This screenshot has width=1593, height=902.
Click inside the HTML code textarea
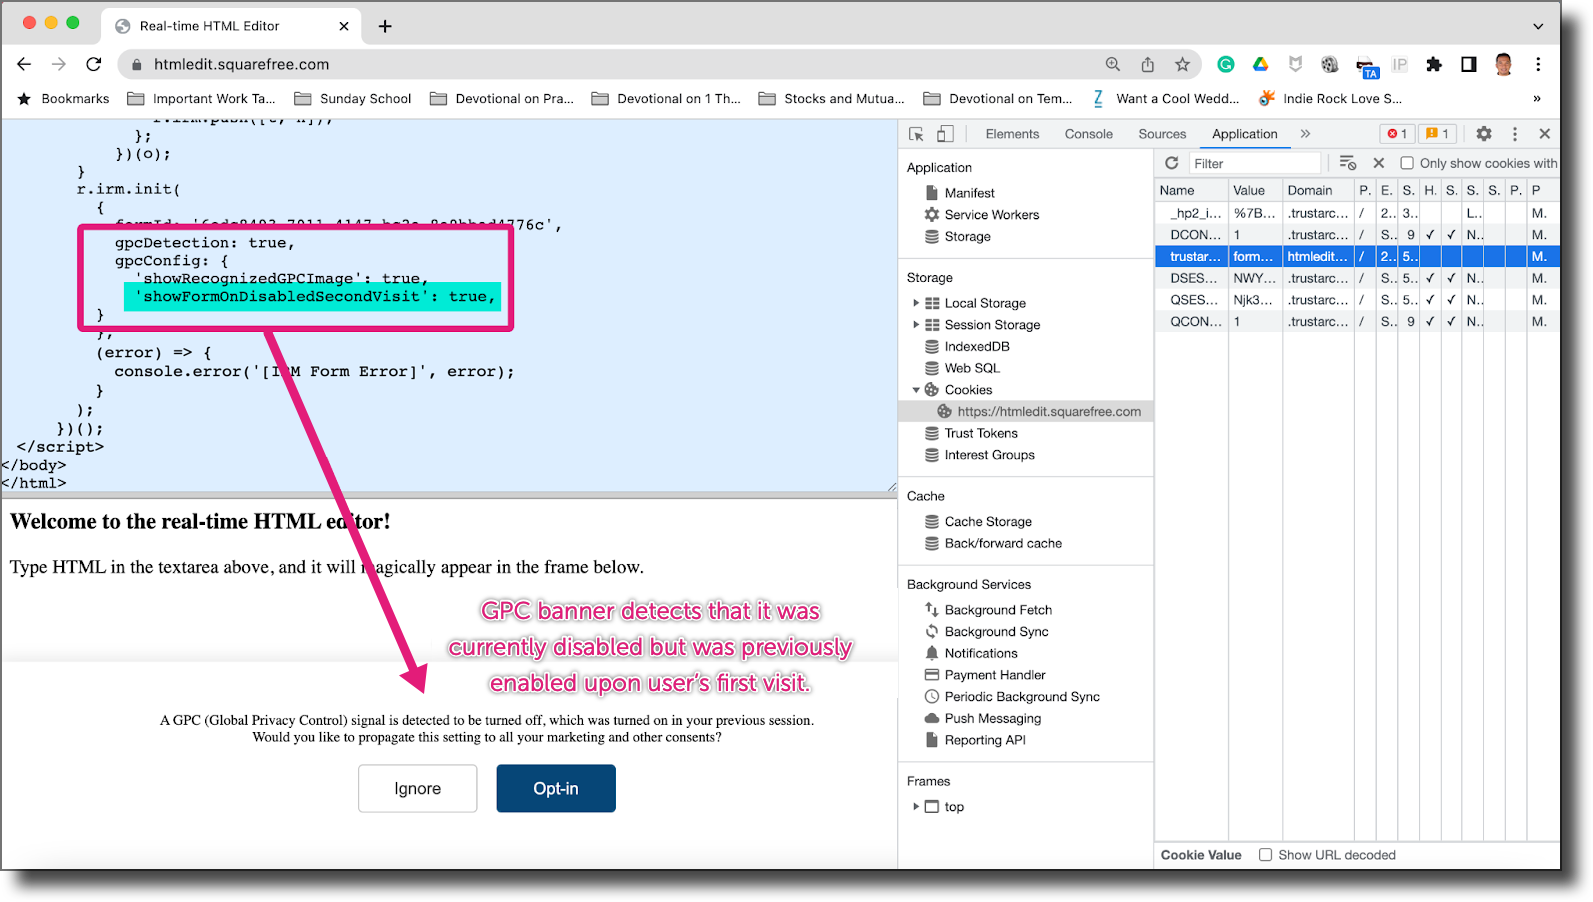[449, 305]
